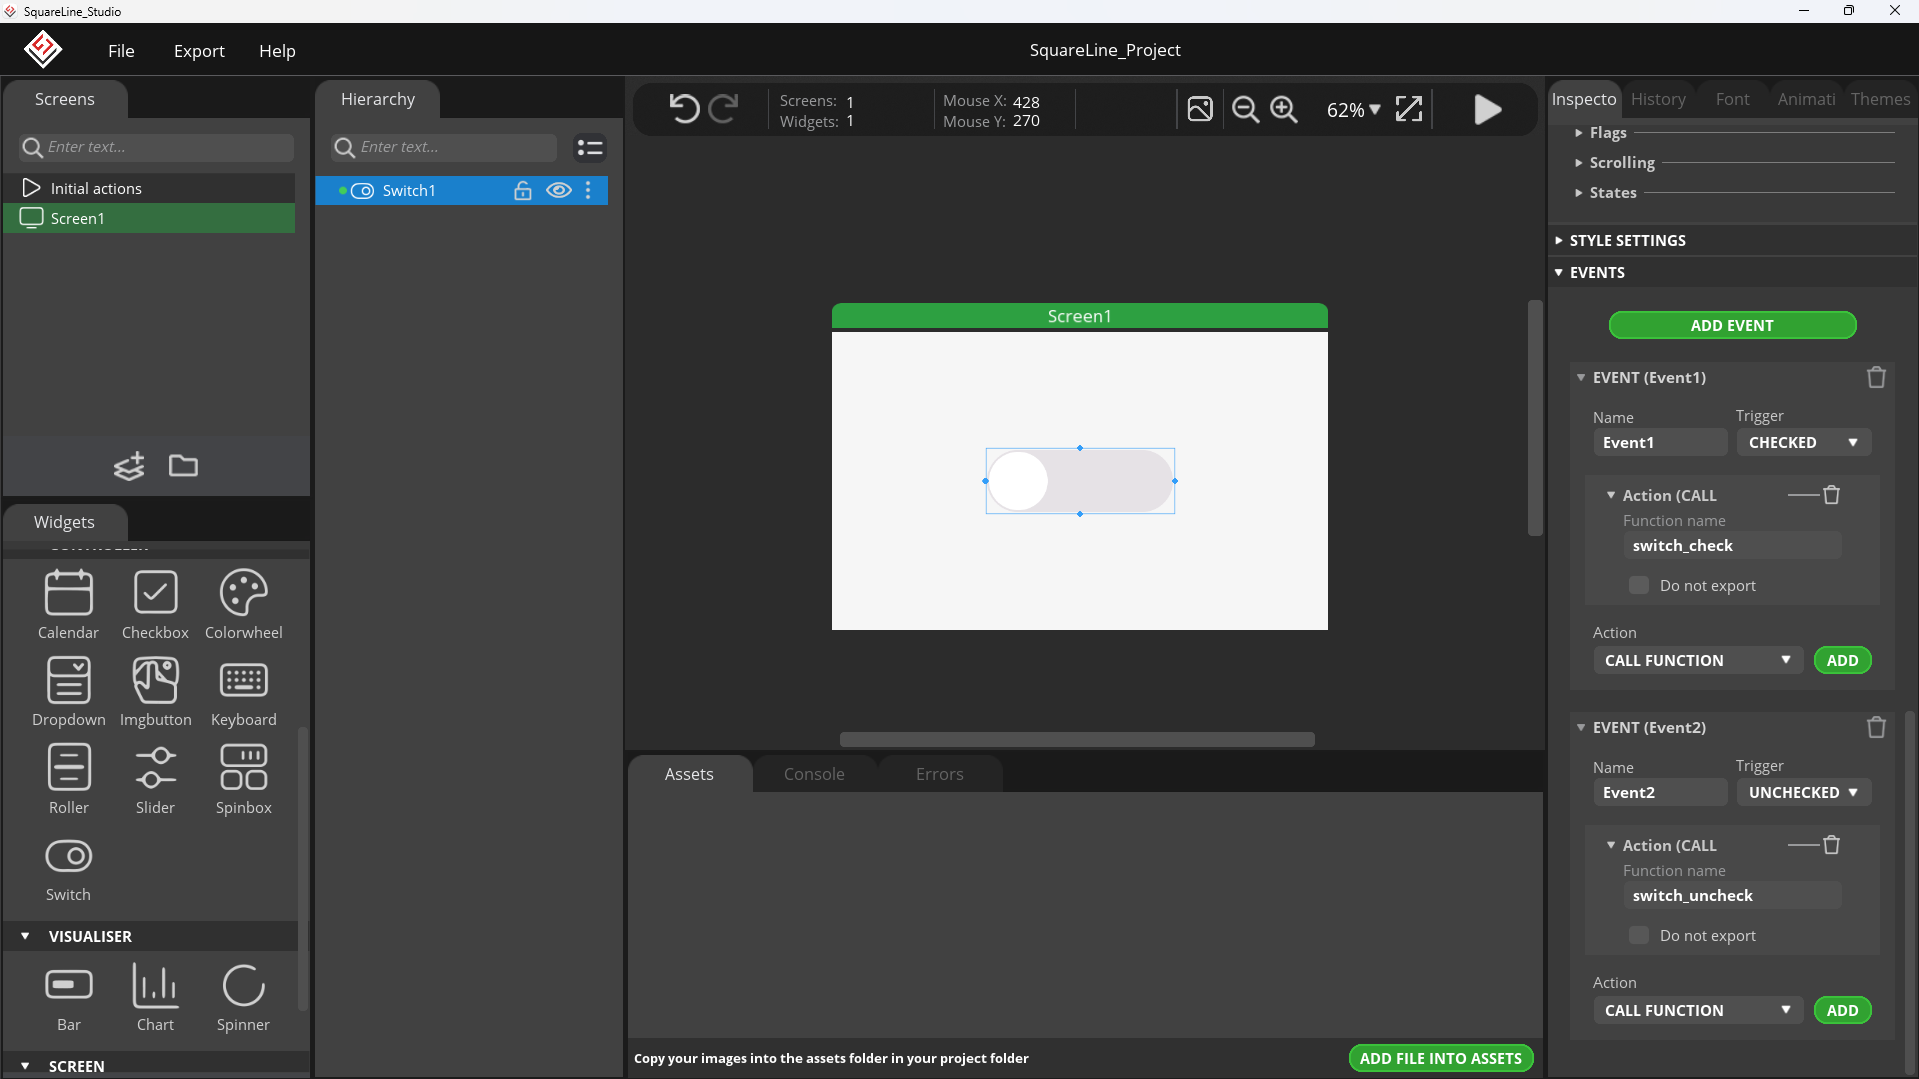Switch to the Console tab
Screen dimensions: 1919x1079
[x=814, y=774]
